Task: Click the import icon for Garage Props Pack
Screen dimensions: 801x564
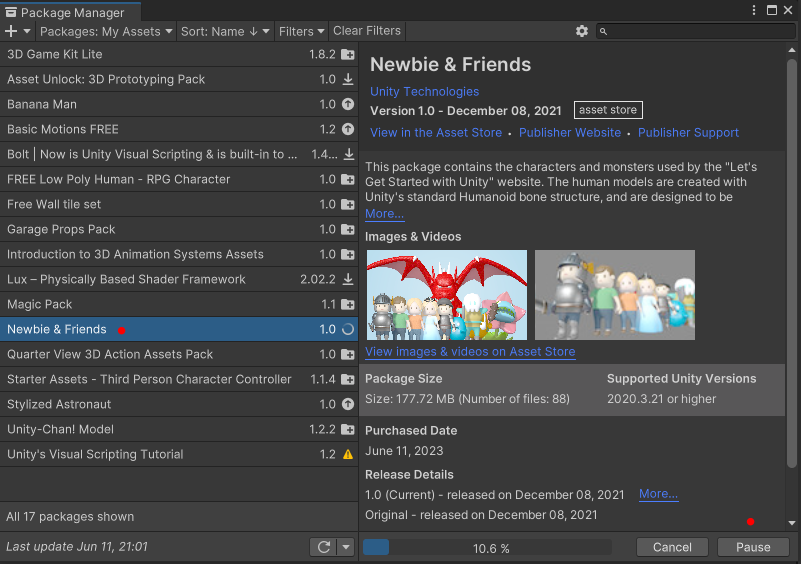Action: (348, 229)
